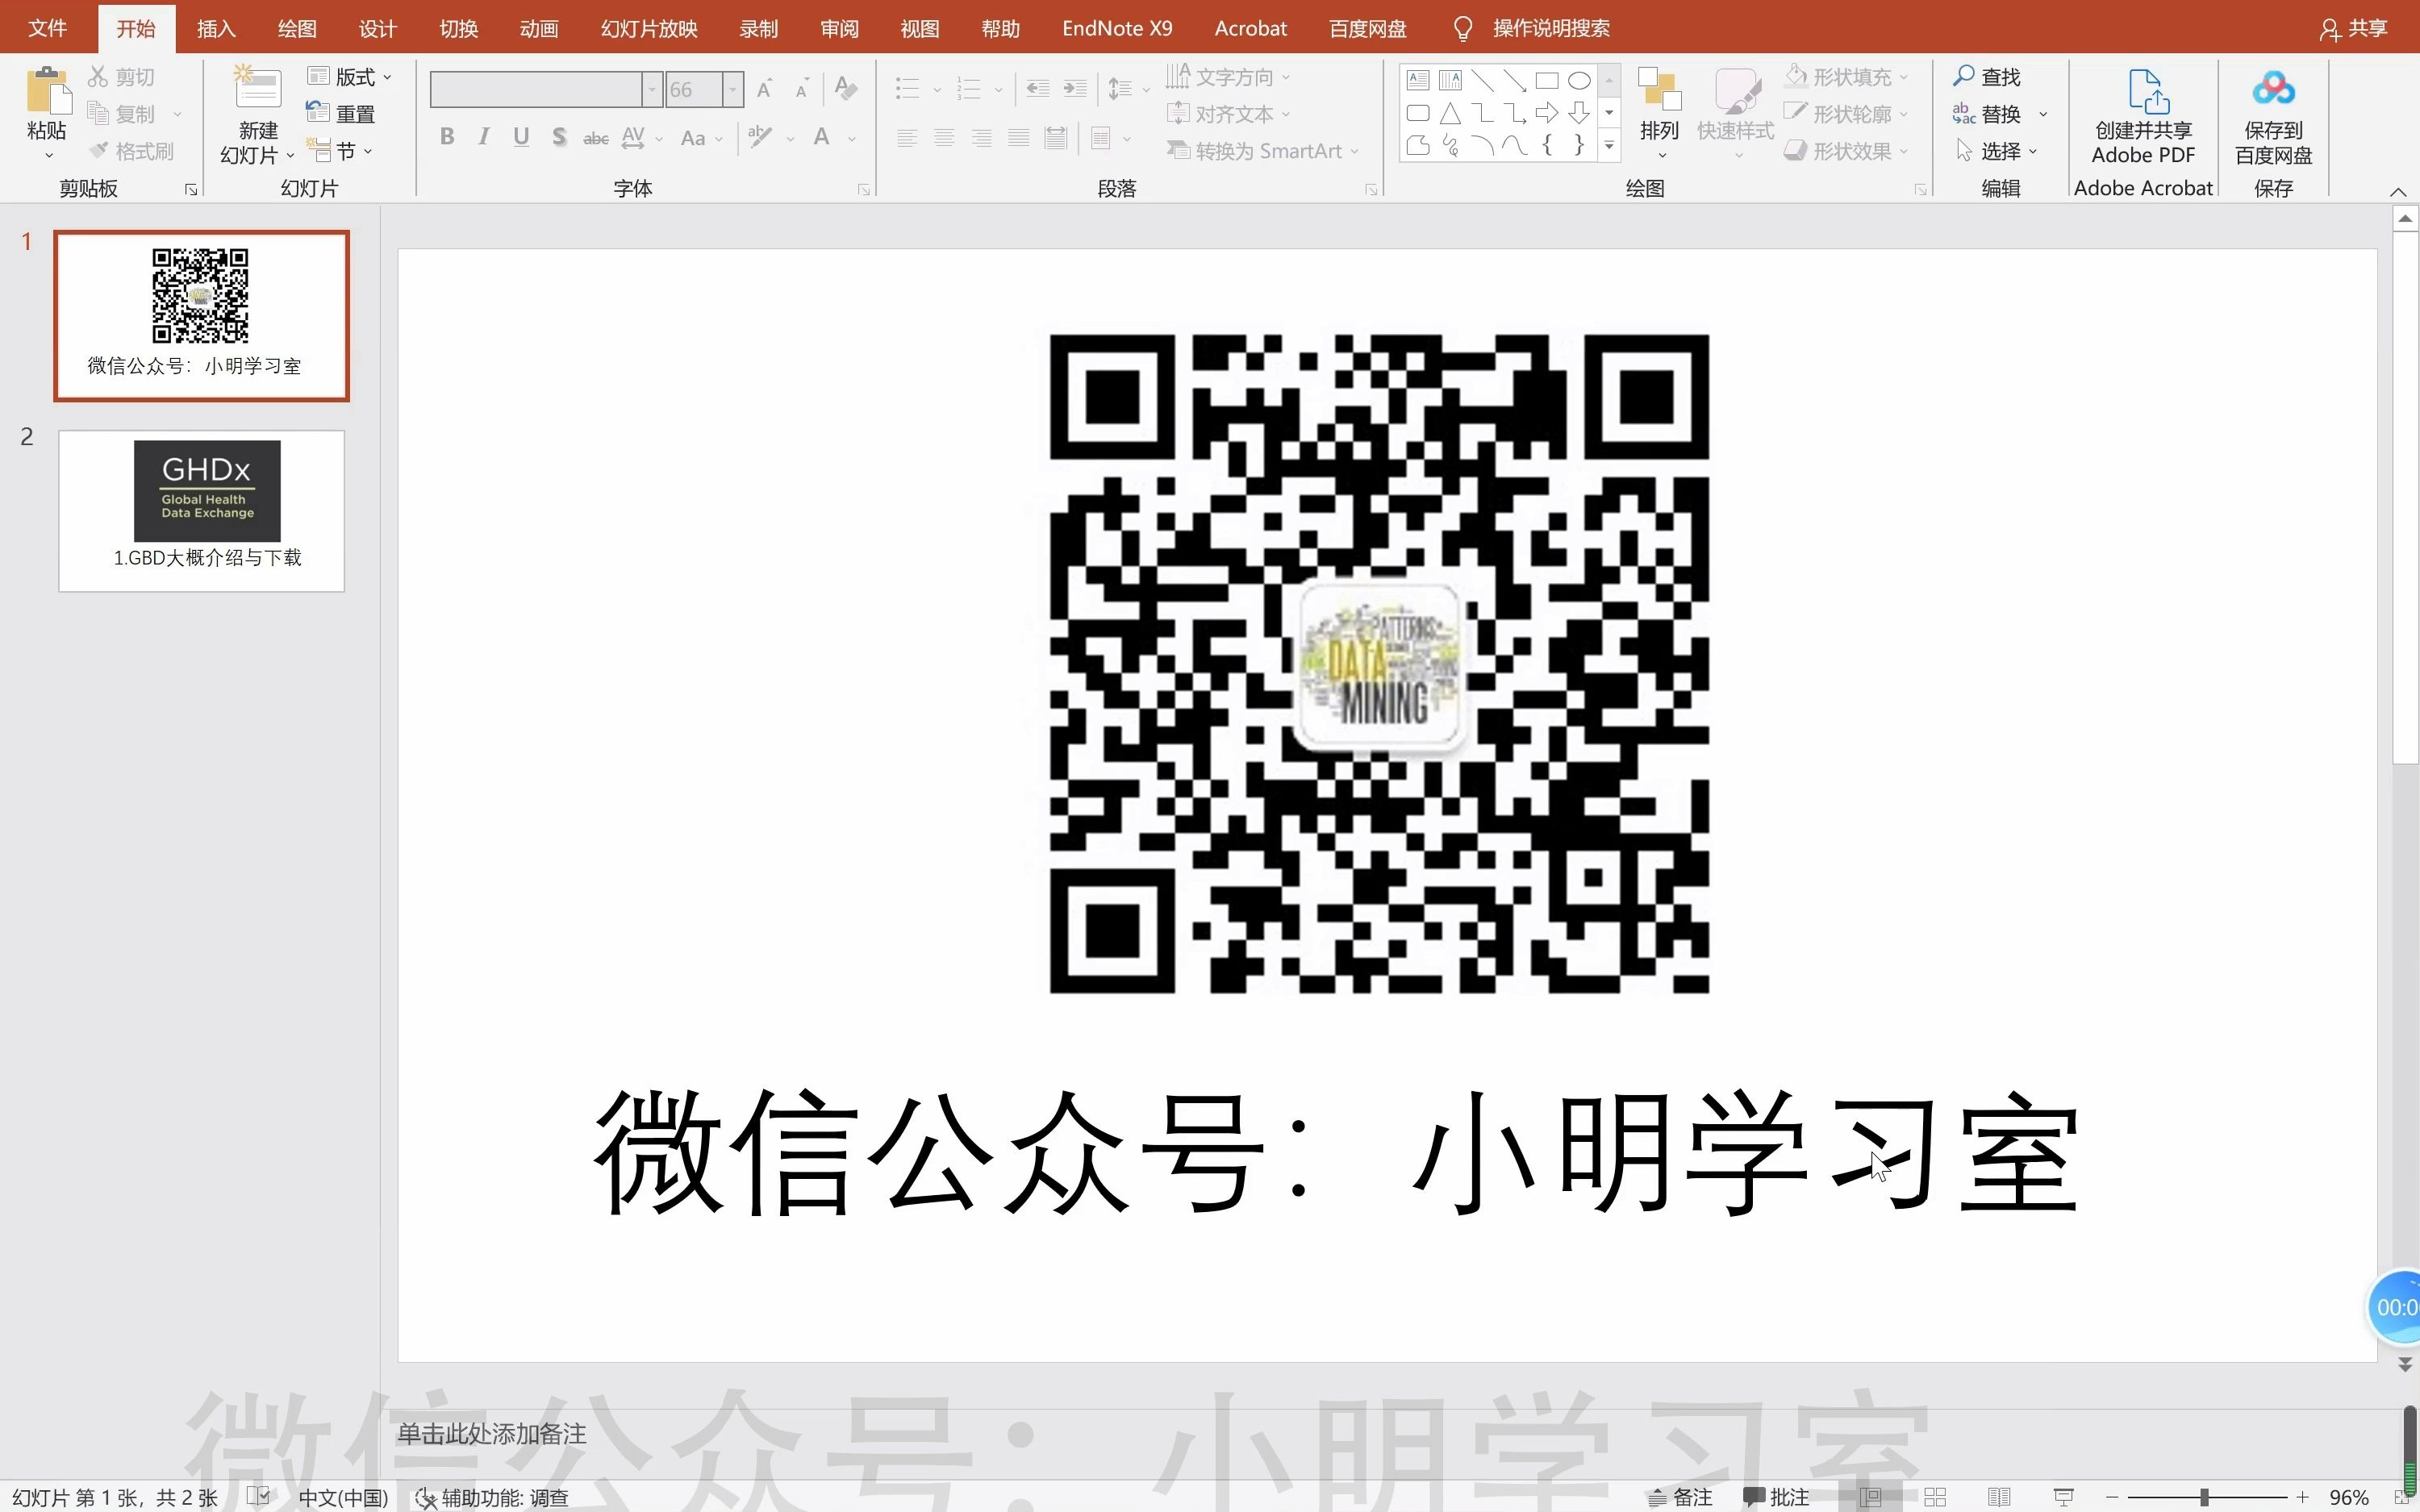Expand the shapes gallery more arrow

click(1609, 146)
